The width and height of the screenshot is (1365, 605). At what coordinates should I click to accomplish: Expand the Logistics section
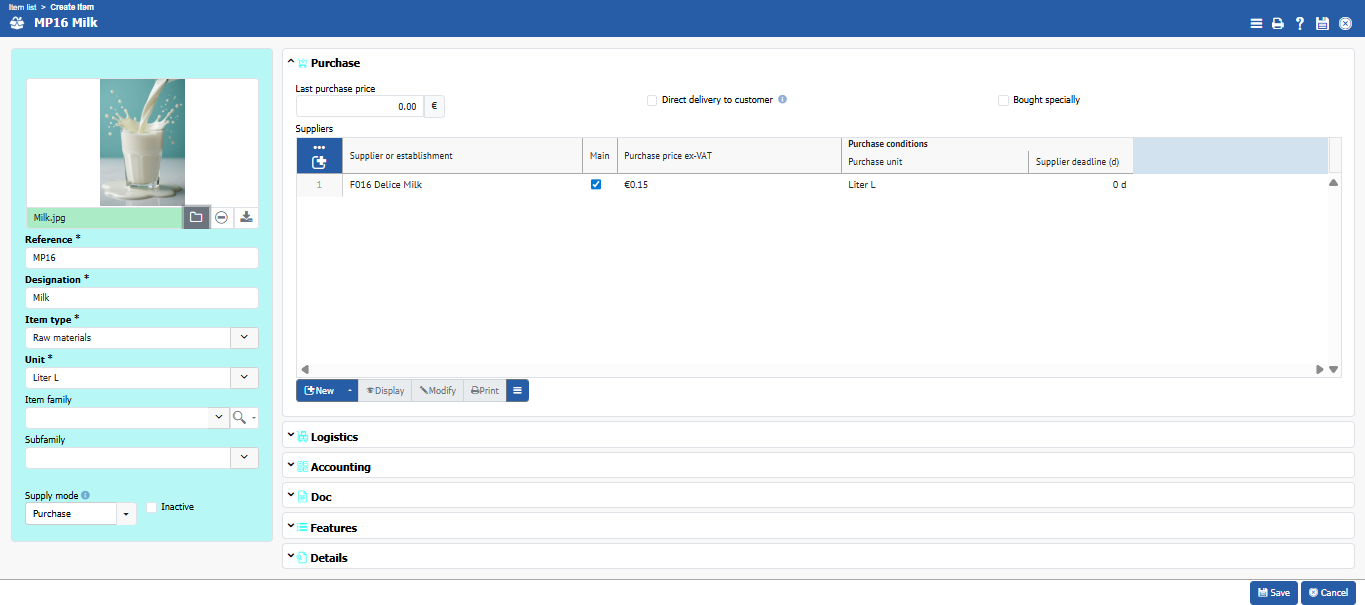click(x=334, y=437)
